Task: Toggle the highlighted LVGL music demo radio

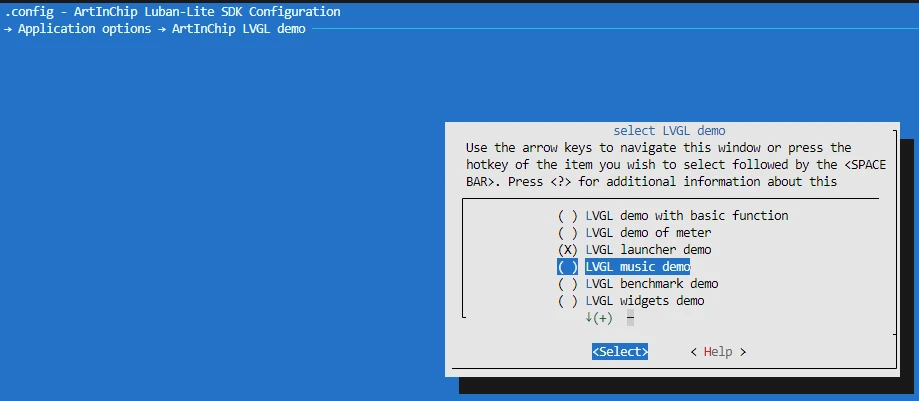Action: click(567, 267)
